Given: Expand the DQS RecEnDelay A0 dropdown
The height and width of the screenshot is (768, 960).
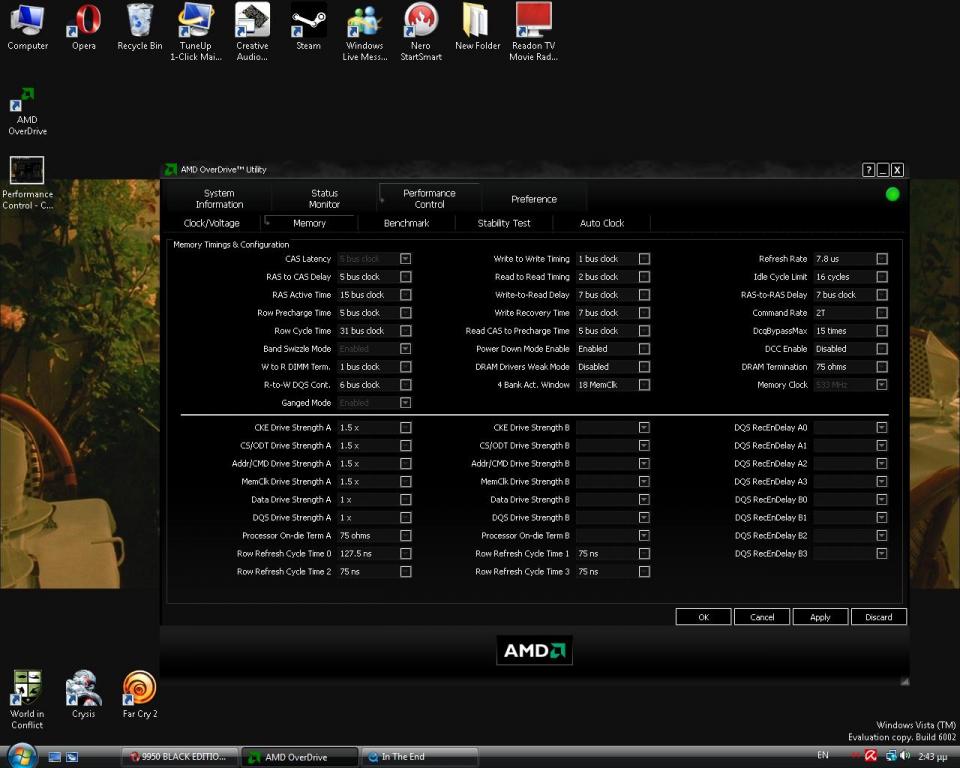Looking at the screenshot, I should coord(882,427).
